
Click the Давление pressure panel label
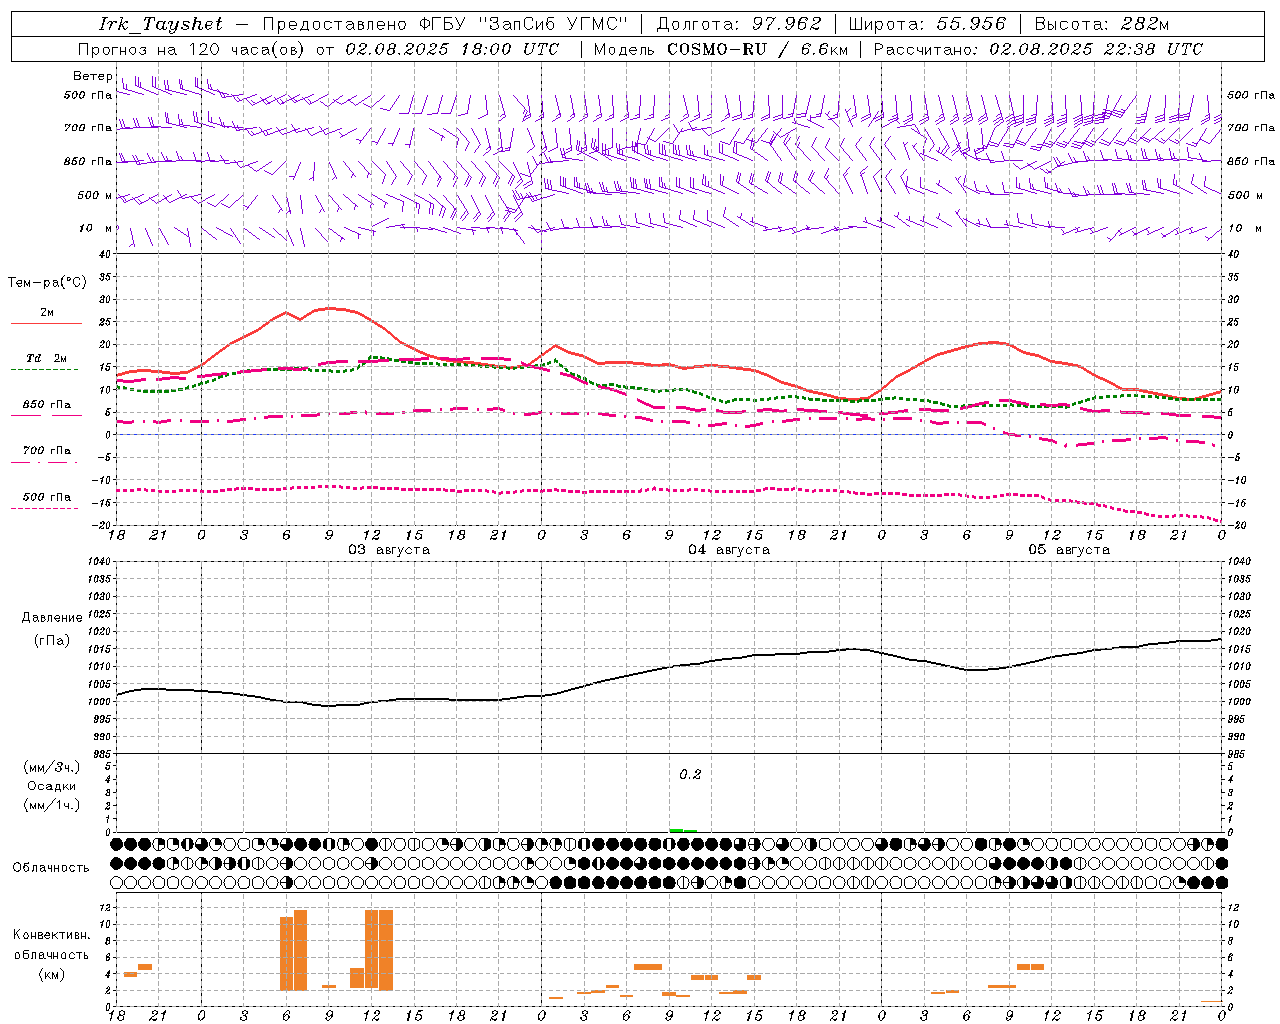52,618
